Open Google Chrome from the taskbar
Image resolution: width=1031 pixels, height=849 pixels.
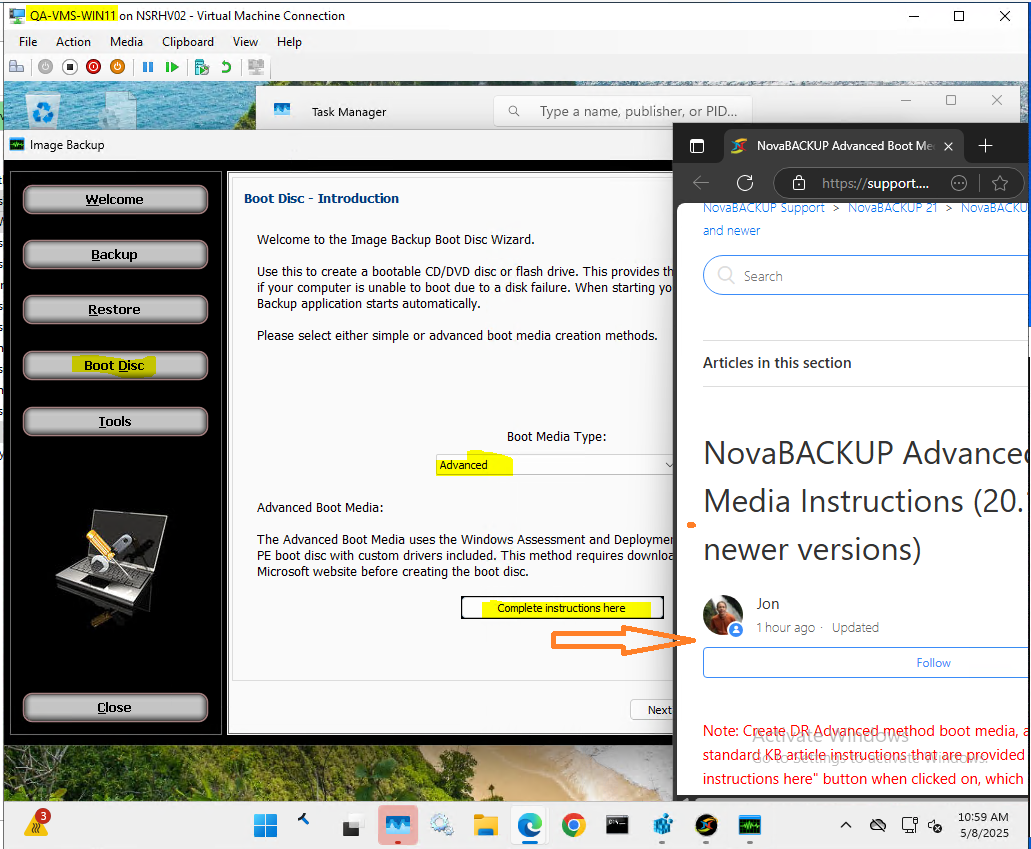(x=573, y=825)
